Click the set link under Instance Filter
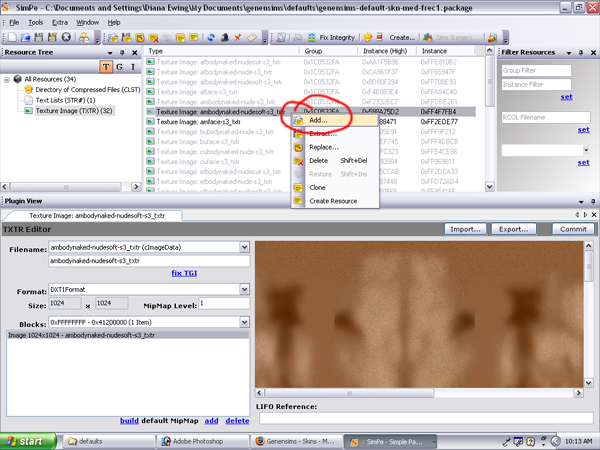This screenshot has width=600, height=450. click(566, 97)
